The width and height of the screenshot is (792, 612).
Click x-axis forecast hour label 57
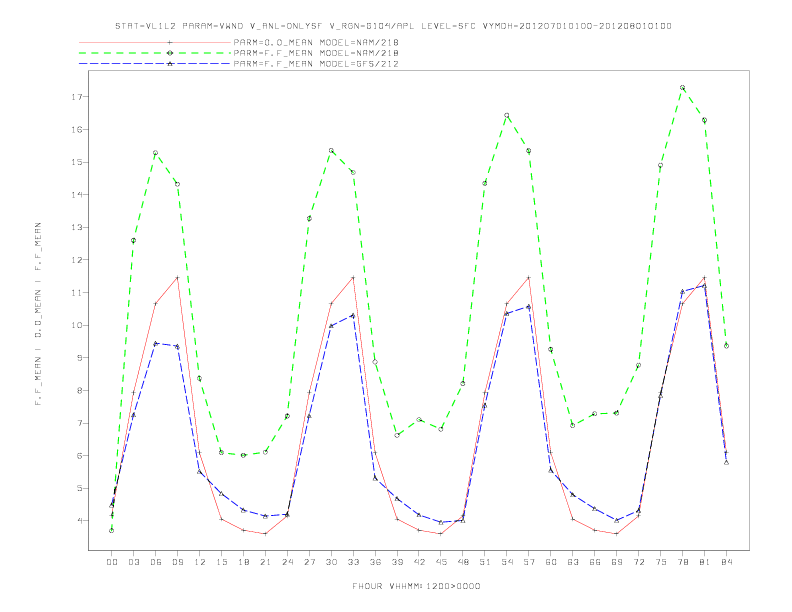529,562
